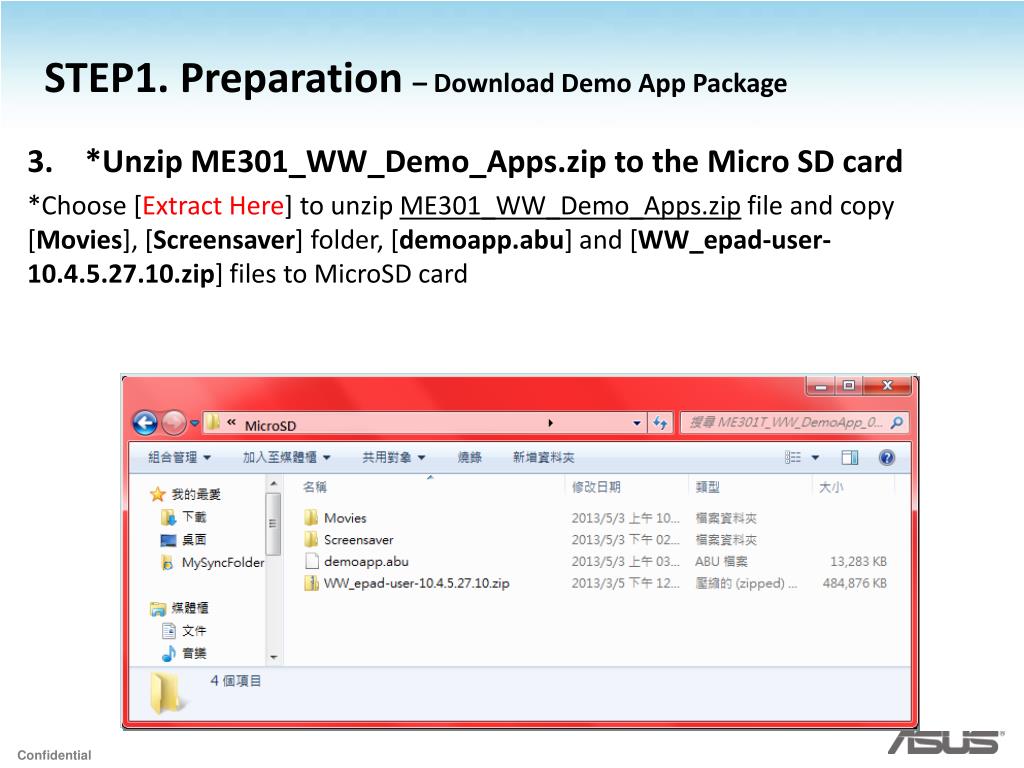The image size is (1024, 768).
Task: Sort by the 類型 column header
Action: coord(708,487)
